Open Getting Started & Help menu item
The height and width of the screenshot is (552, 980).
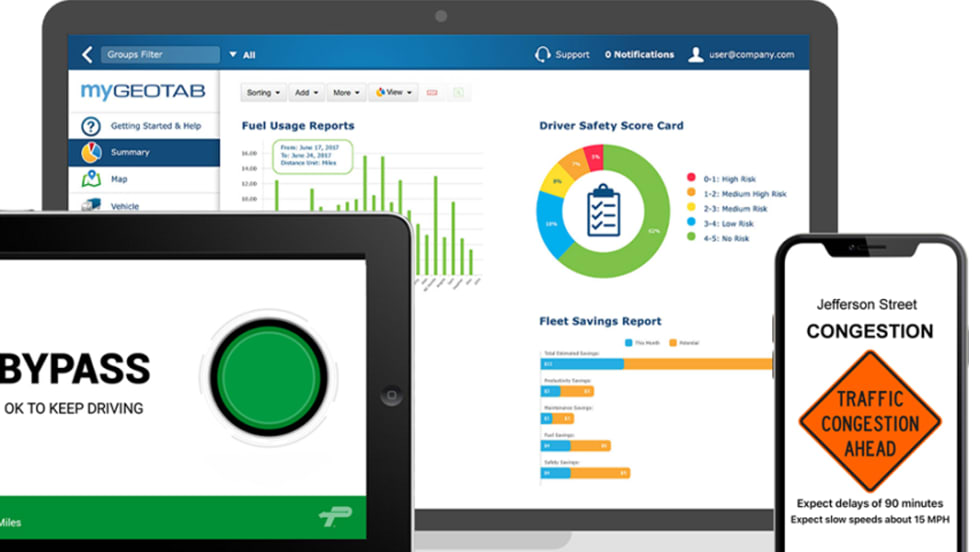(156, 126)
